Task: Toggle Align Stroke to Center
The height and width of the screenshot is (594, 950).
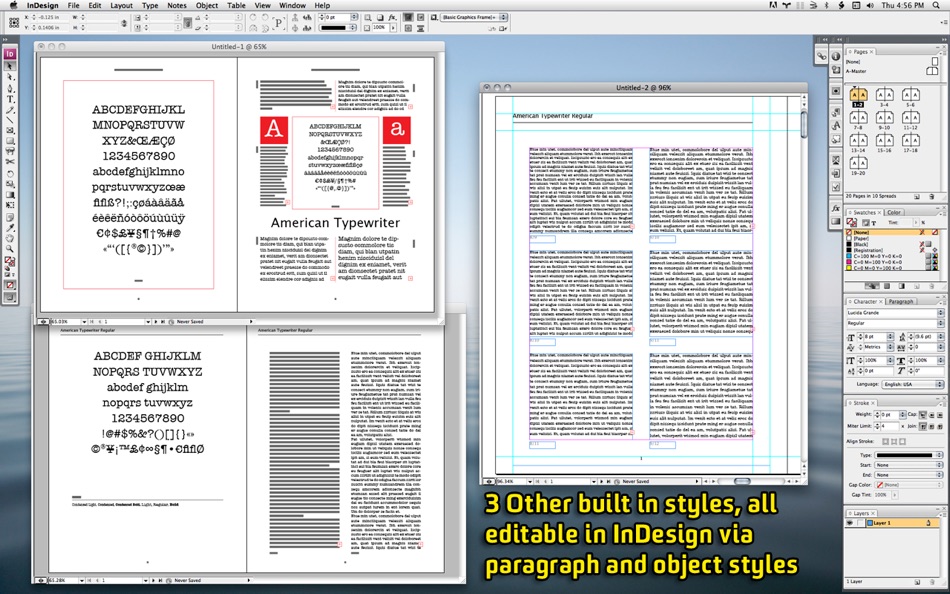Action: (885, 441)
